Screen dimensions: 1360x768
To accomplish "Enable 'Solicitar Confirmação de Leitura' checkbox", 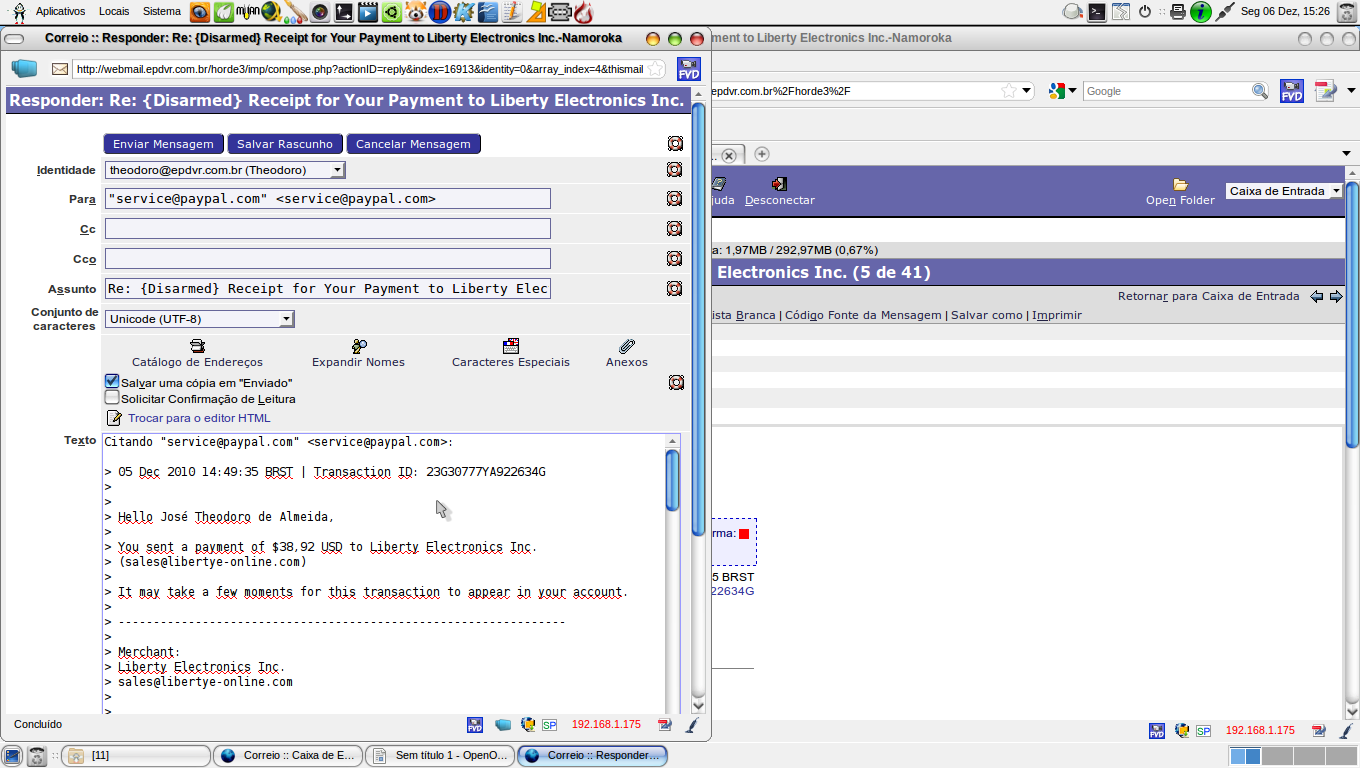I will coord(112,397).
